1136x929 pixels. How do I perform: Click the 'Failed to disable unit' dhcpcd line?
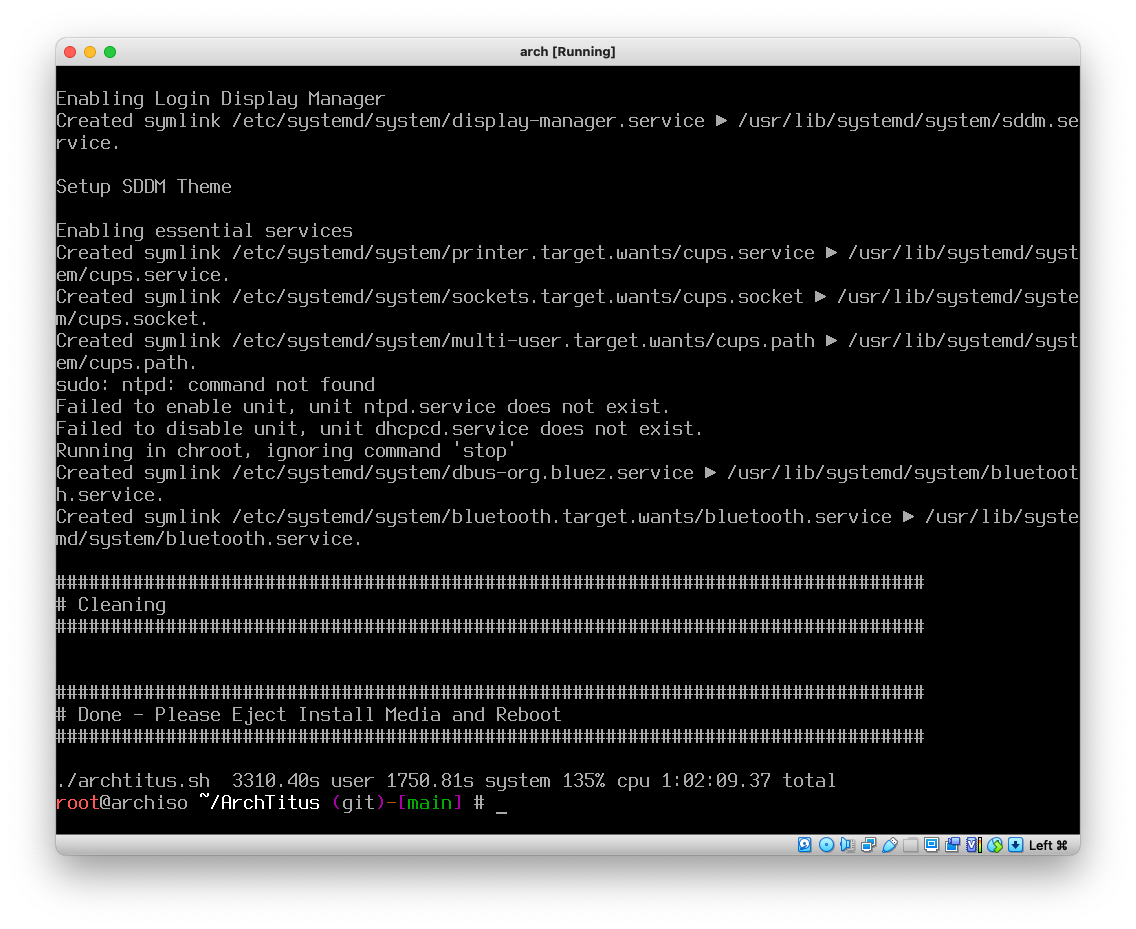pyautogui.click(x=379, y=428)
